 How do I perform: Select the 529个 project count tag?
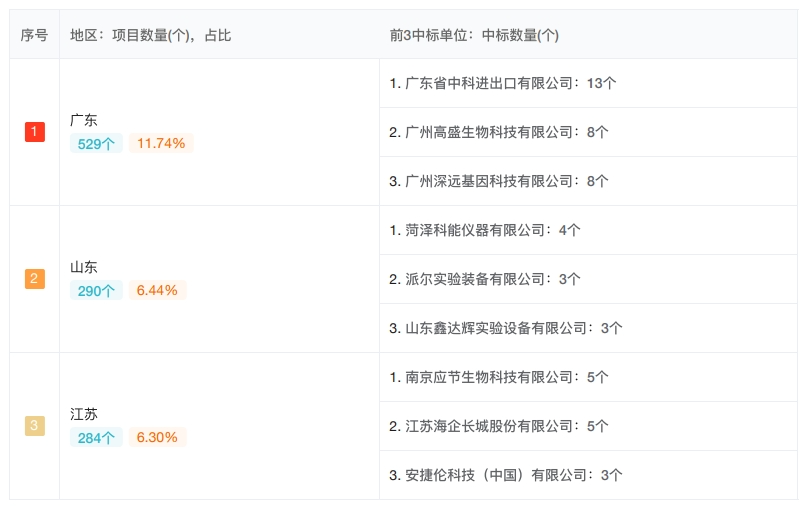pyautogui.click(x=96, y=143)
